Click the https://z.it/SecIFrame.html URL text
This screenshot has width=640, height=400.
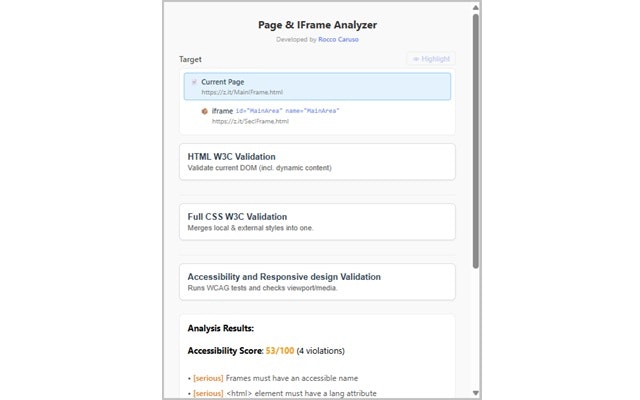coord(250,121)
